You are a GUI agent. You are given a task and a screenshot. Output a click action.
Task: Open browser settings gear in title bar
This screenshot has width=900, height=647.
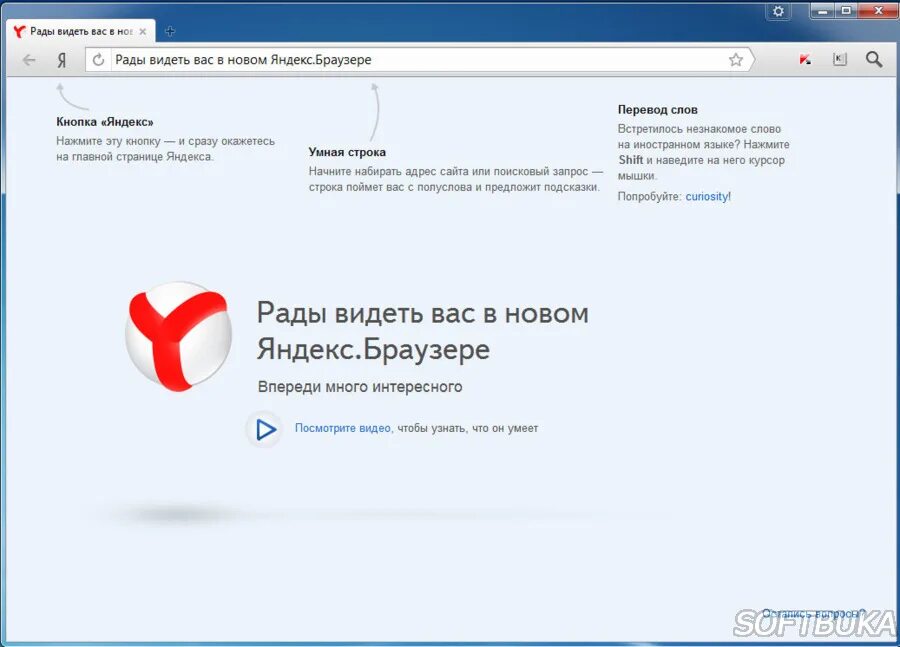pos(778,11)
